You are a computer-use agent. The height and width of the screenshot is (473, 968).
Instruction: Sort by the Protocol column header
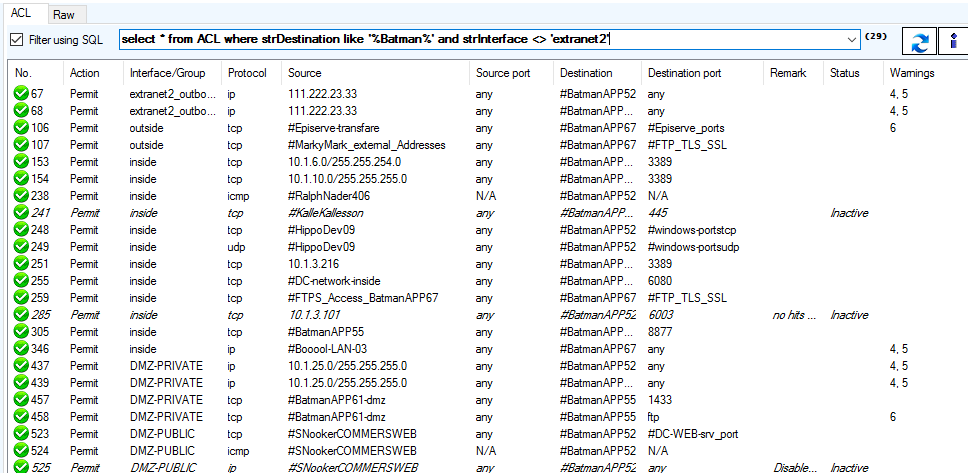click(x=251, y=73)
